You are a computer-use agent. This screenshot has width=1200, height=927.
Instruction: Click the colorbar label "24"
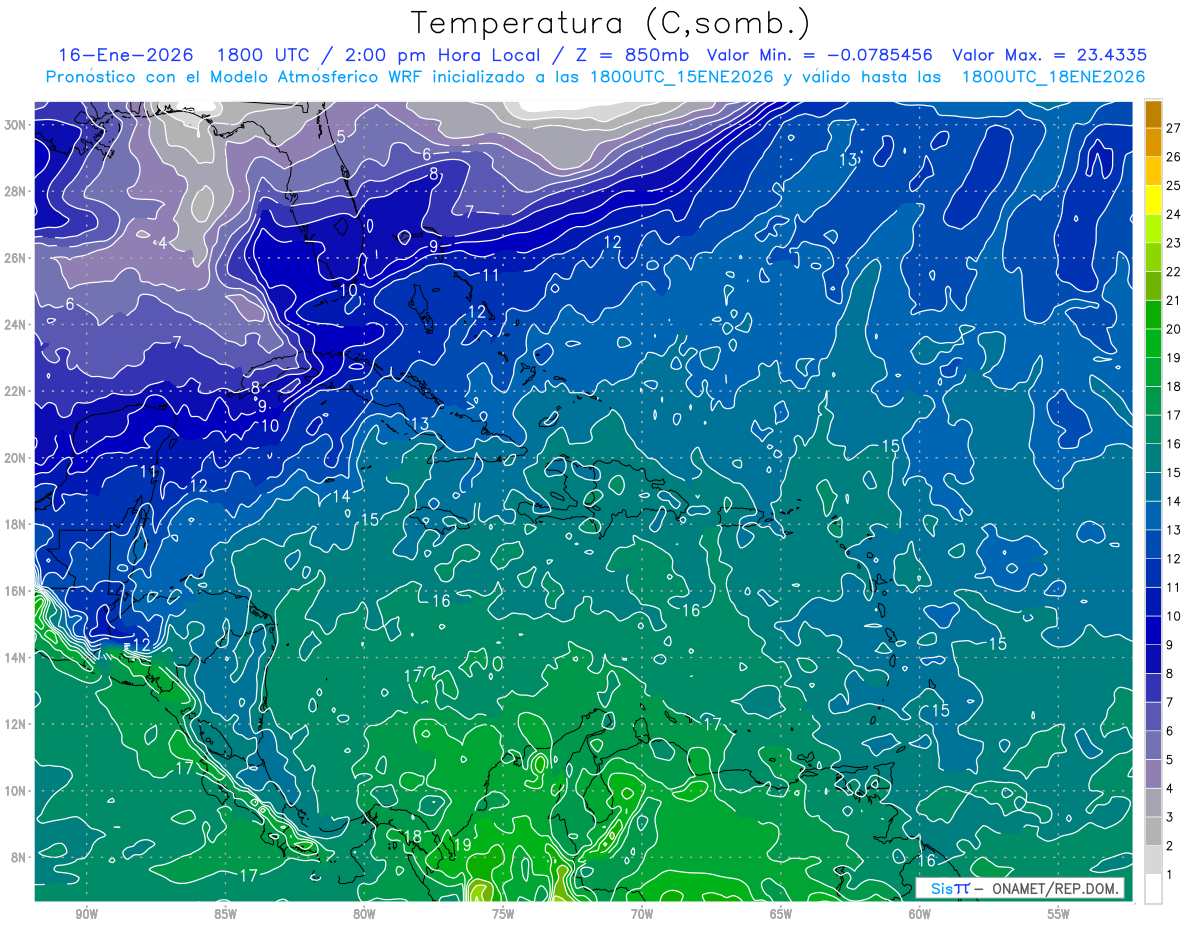tap(1174, 214)
